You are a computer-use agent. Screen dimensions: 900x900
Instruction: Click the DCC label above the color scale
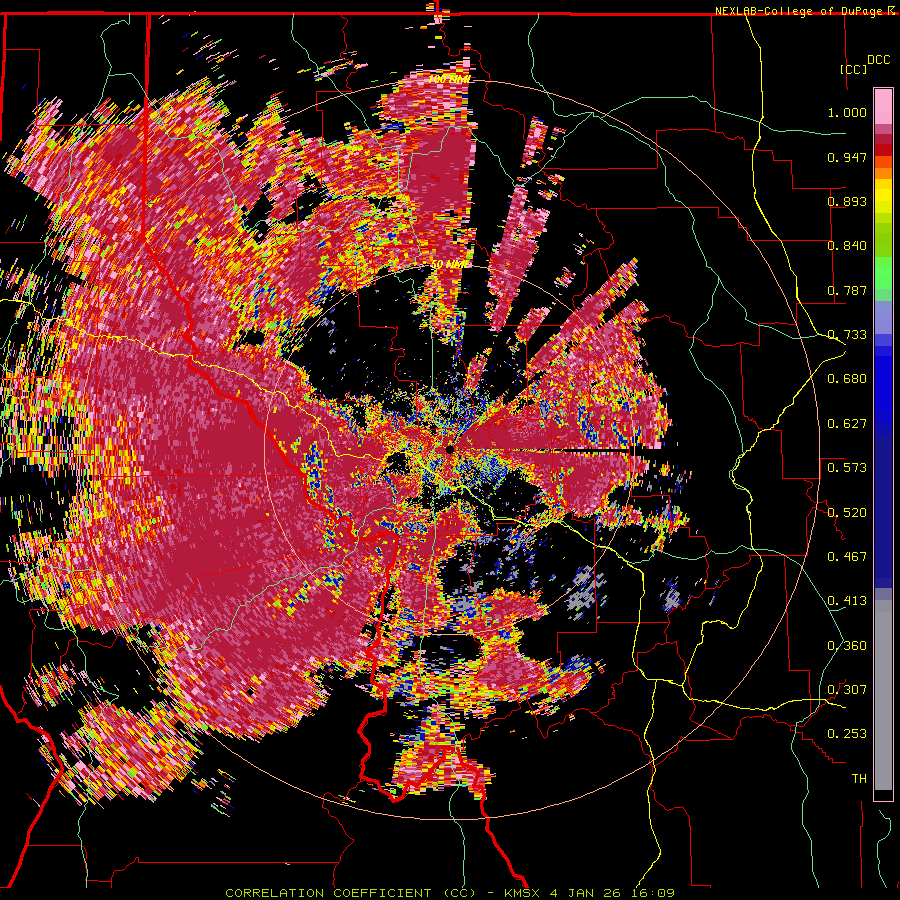point(878,60)
